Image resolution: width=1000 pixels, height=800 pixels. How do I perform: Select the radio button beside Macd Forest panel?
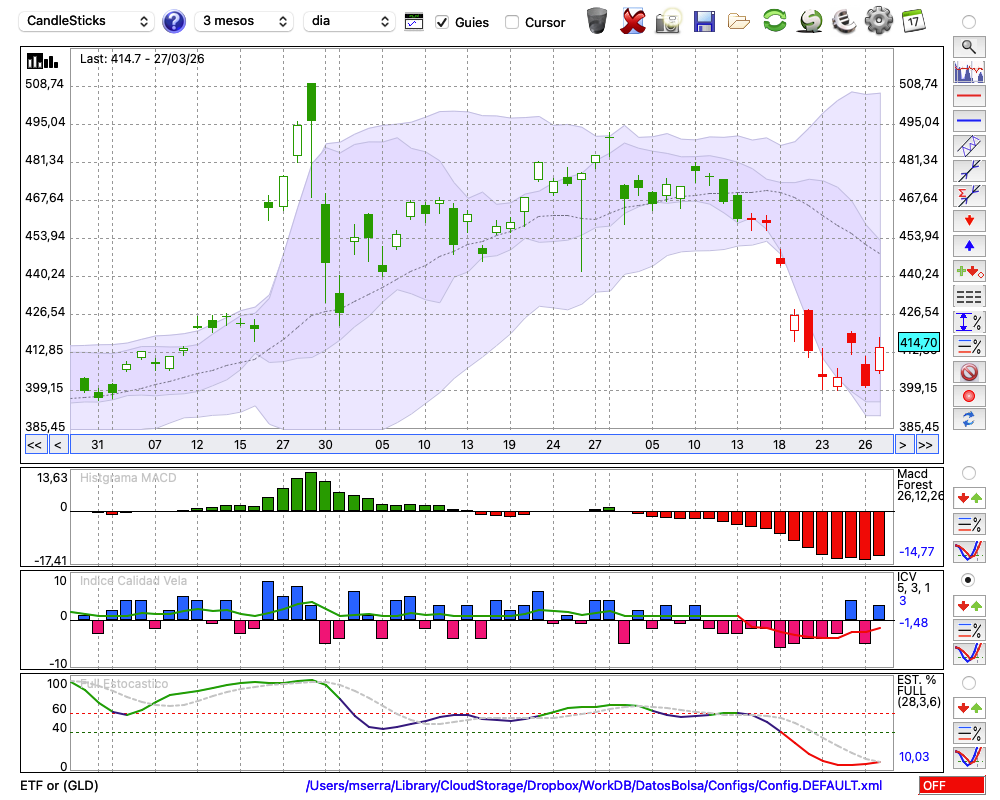968,472
